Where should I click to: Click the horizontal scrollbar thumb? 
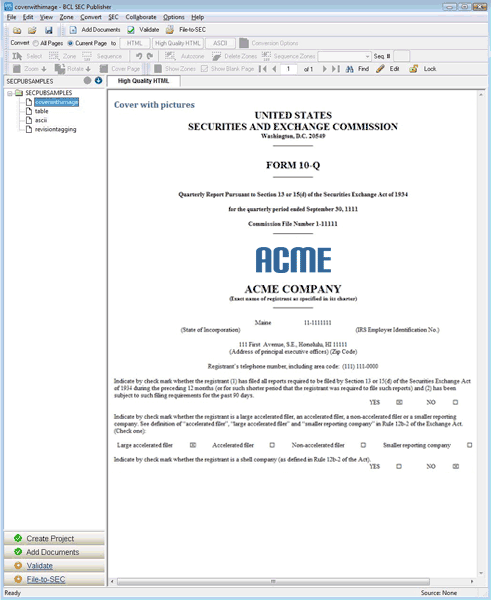(273, 581)
